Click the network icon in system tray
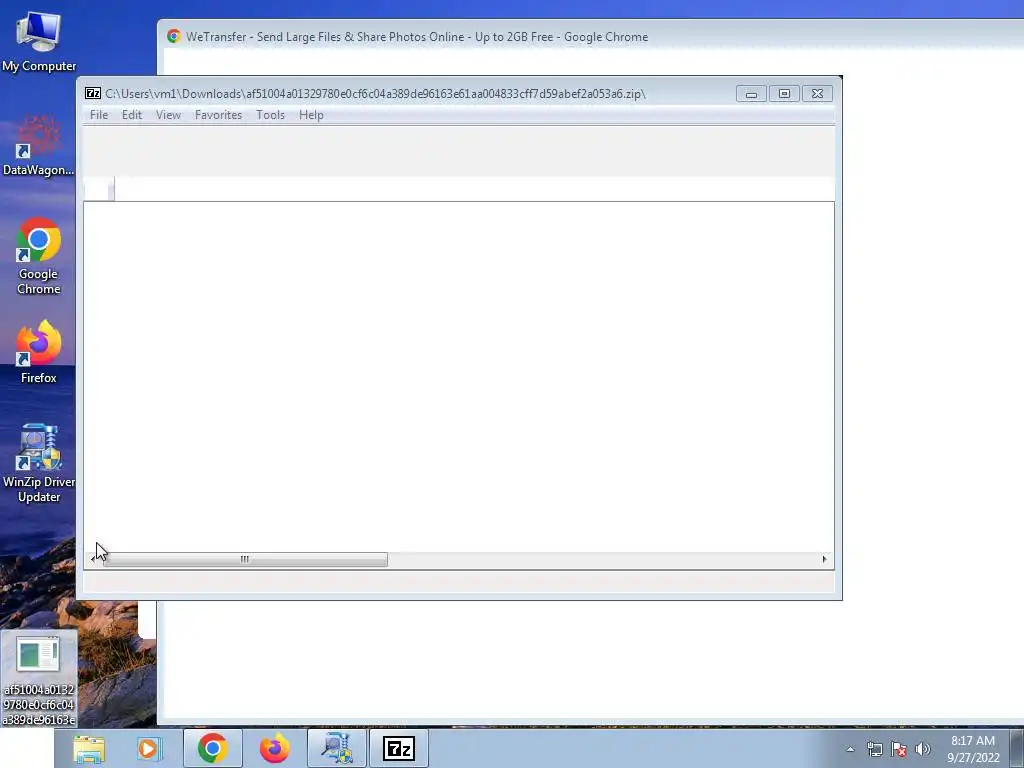Screen dimensions: 1024x768 pyautogui.click(x=874, y=749)
